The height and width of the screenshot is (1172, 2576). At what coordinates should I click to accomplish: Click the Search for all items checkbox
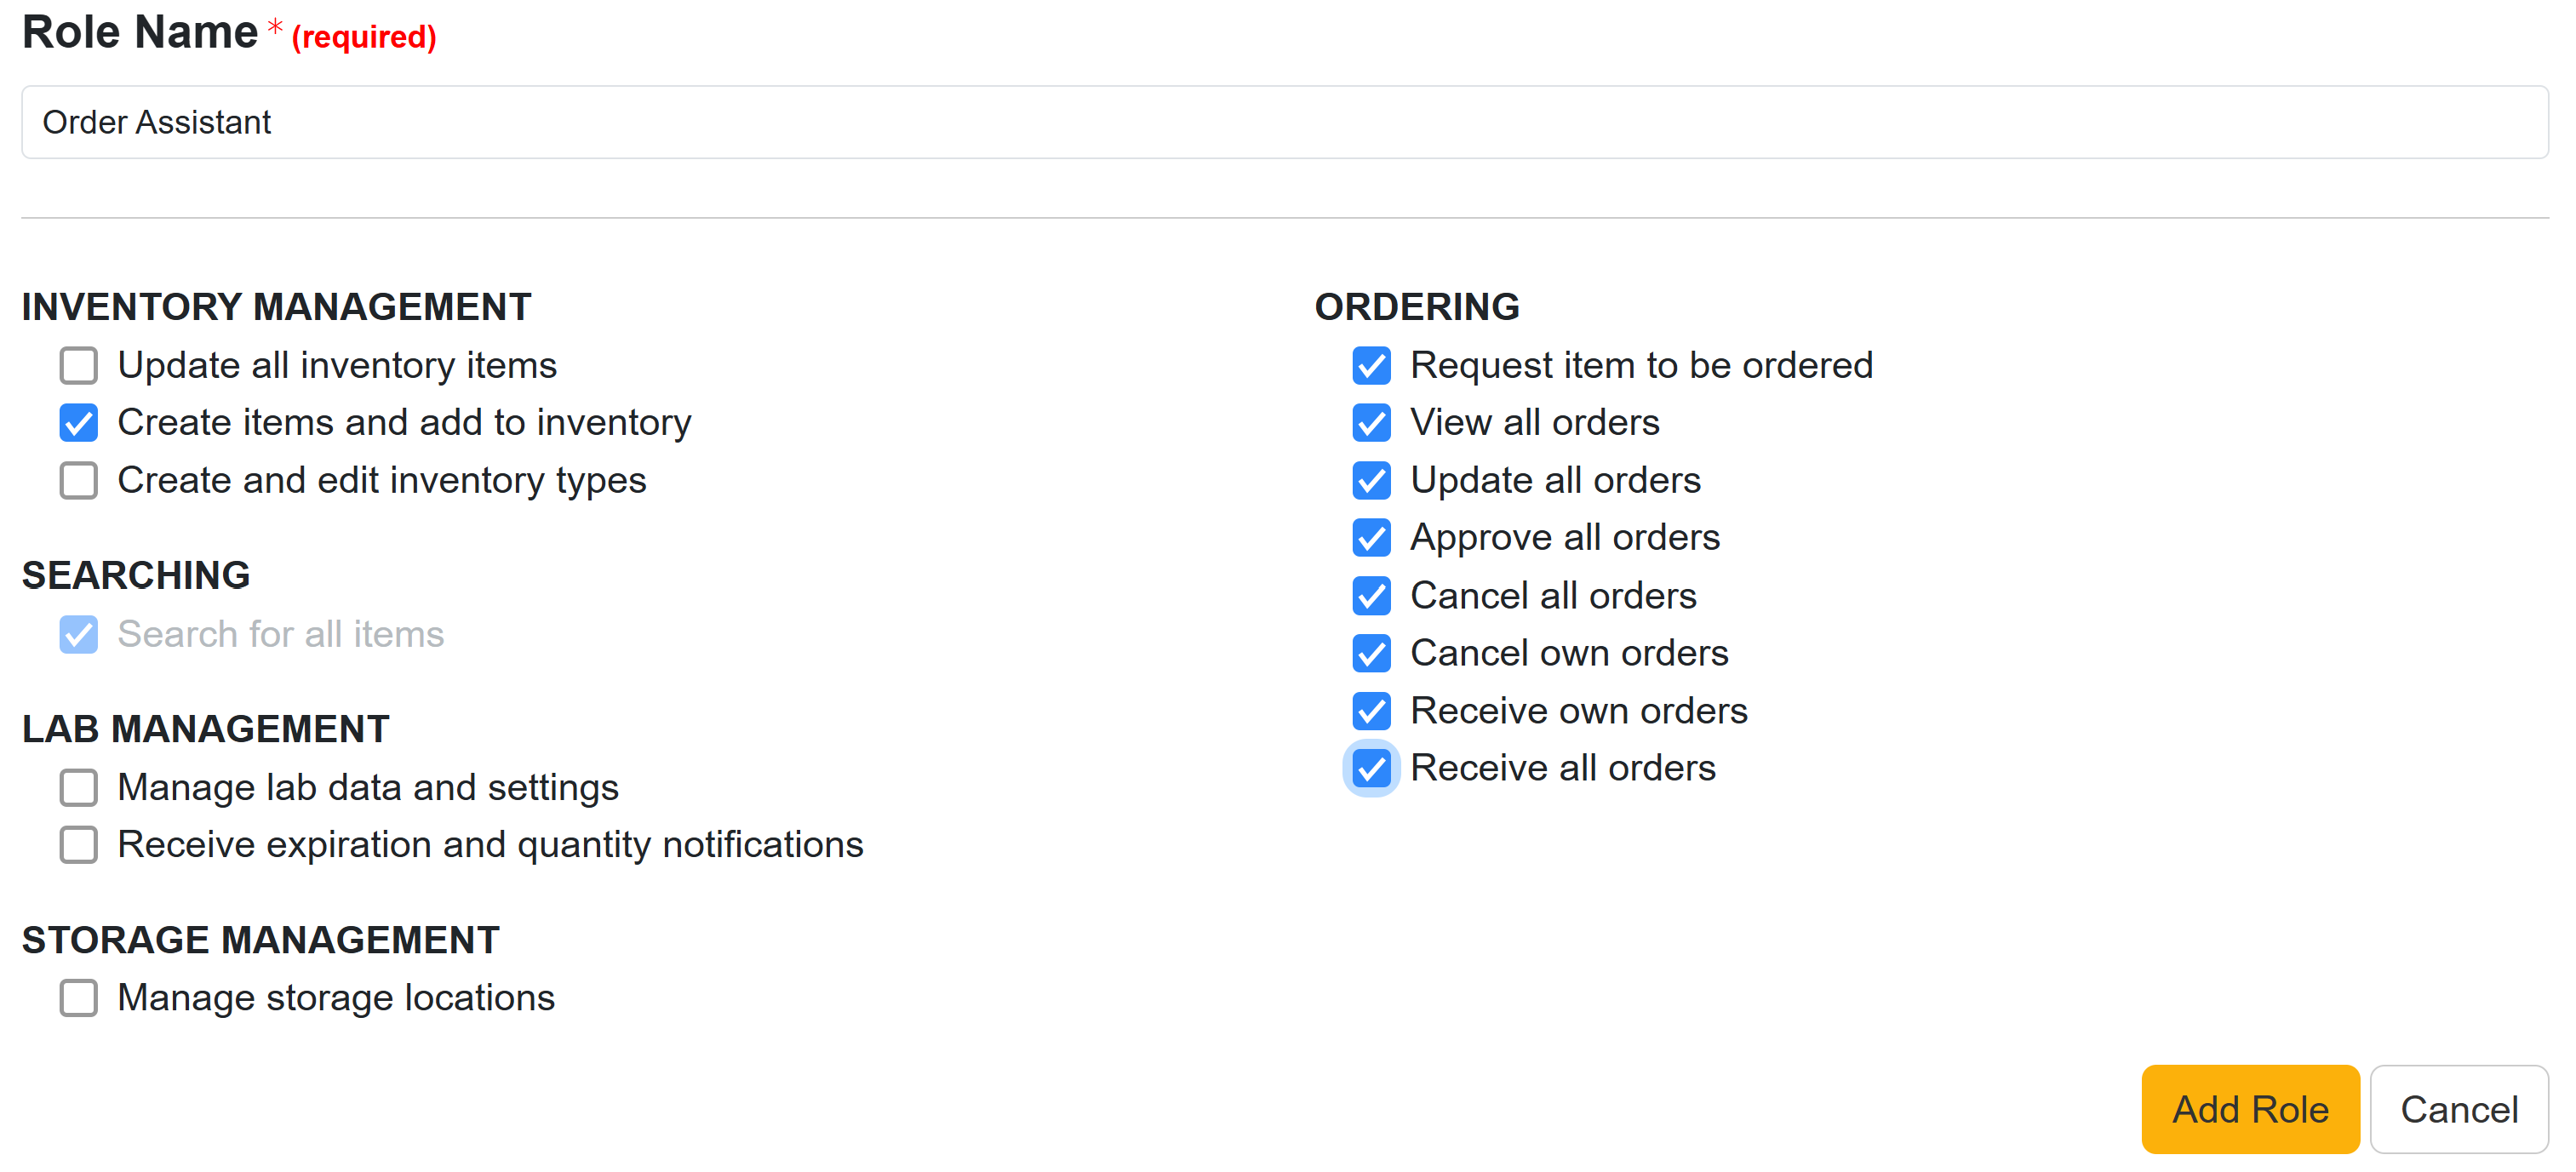[78, 635]
